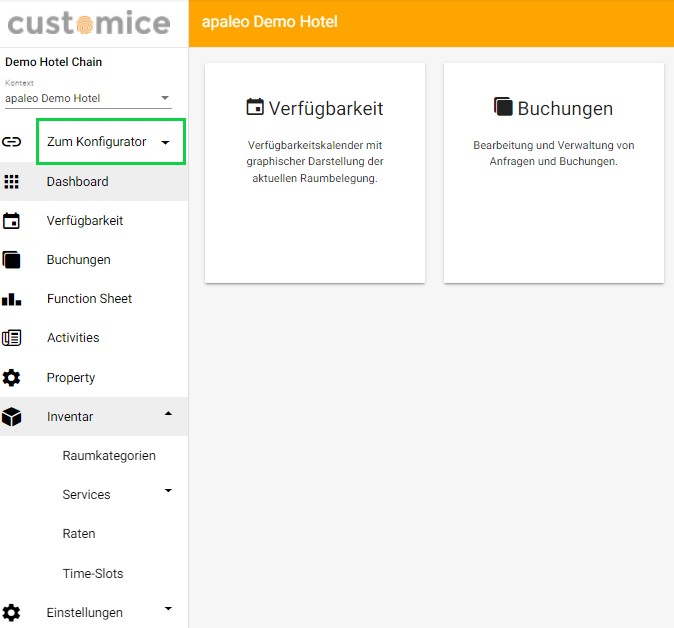Open Raten under Inventar
The height and width of the screenshot is (628, 674).
pos(79,534)
